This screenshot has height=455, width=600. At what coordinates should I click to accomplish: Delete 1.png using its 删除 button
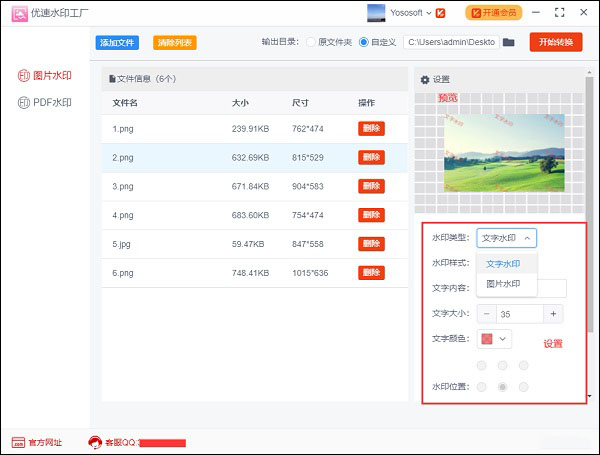[371, 129]
